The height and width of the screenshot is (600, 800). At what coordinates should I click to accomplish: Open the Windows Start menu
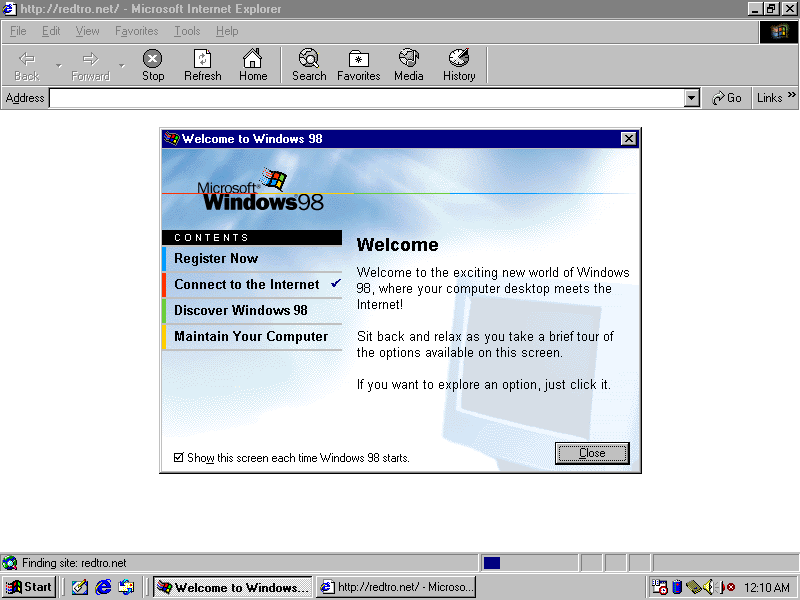[x=29, y=587]
